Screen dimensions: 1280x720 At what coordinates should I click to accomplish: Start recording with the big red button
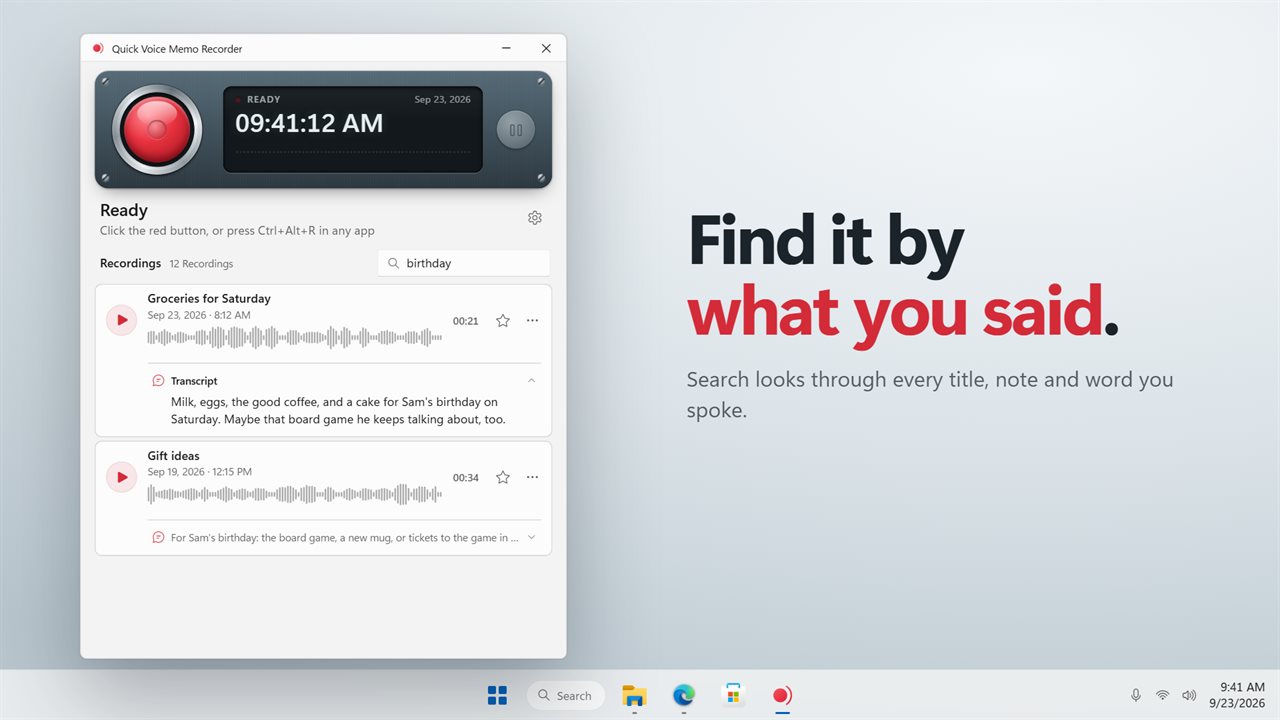(157, 130)
